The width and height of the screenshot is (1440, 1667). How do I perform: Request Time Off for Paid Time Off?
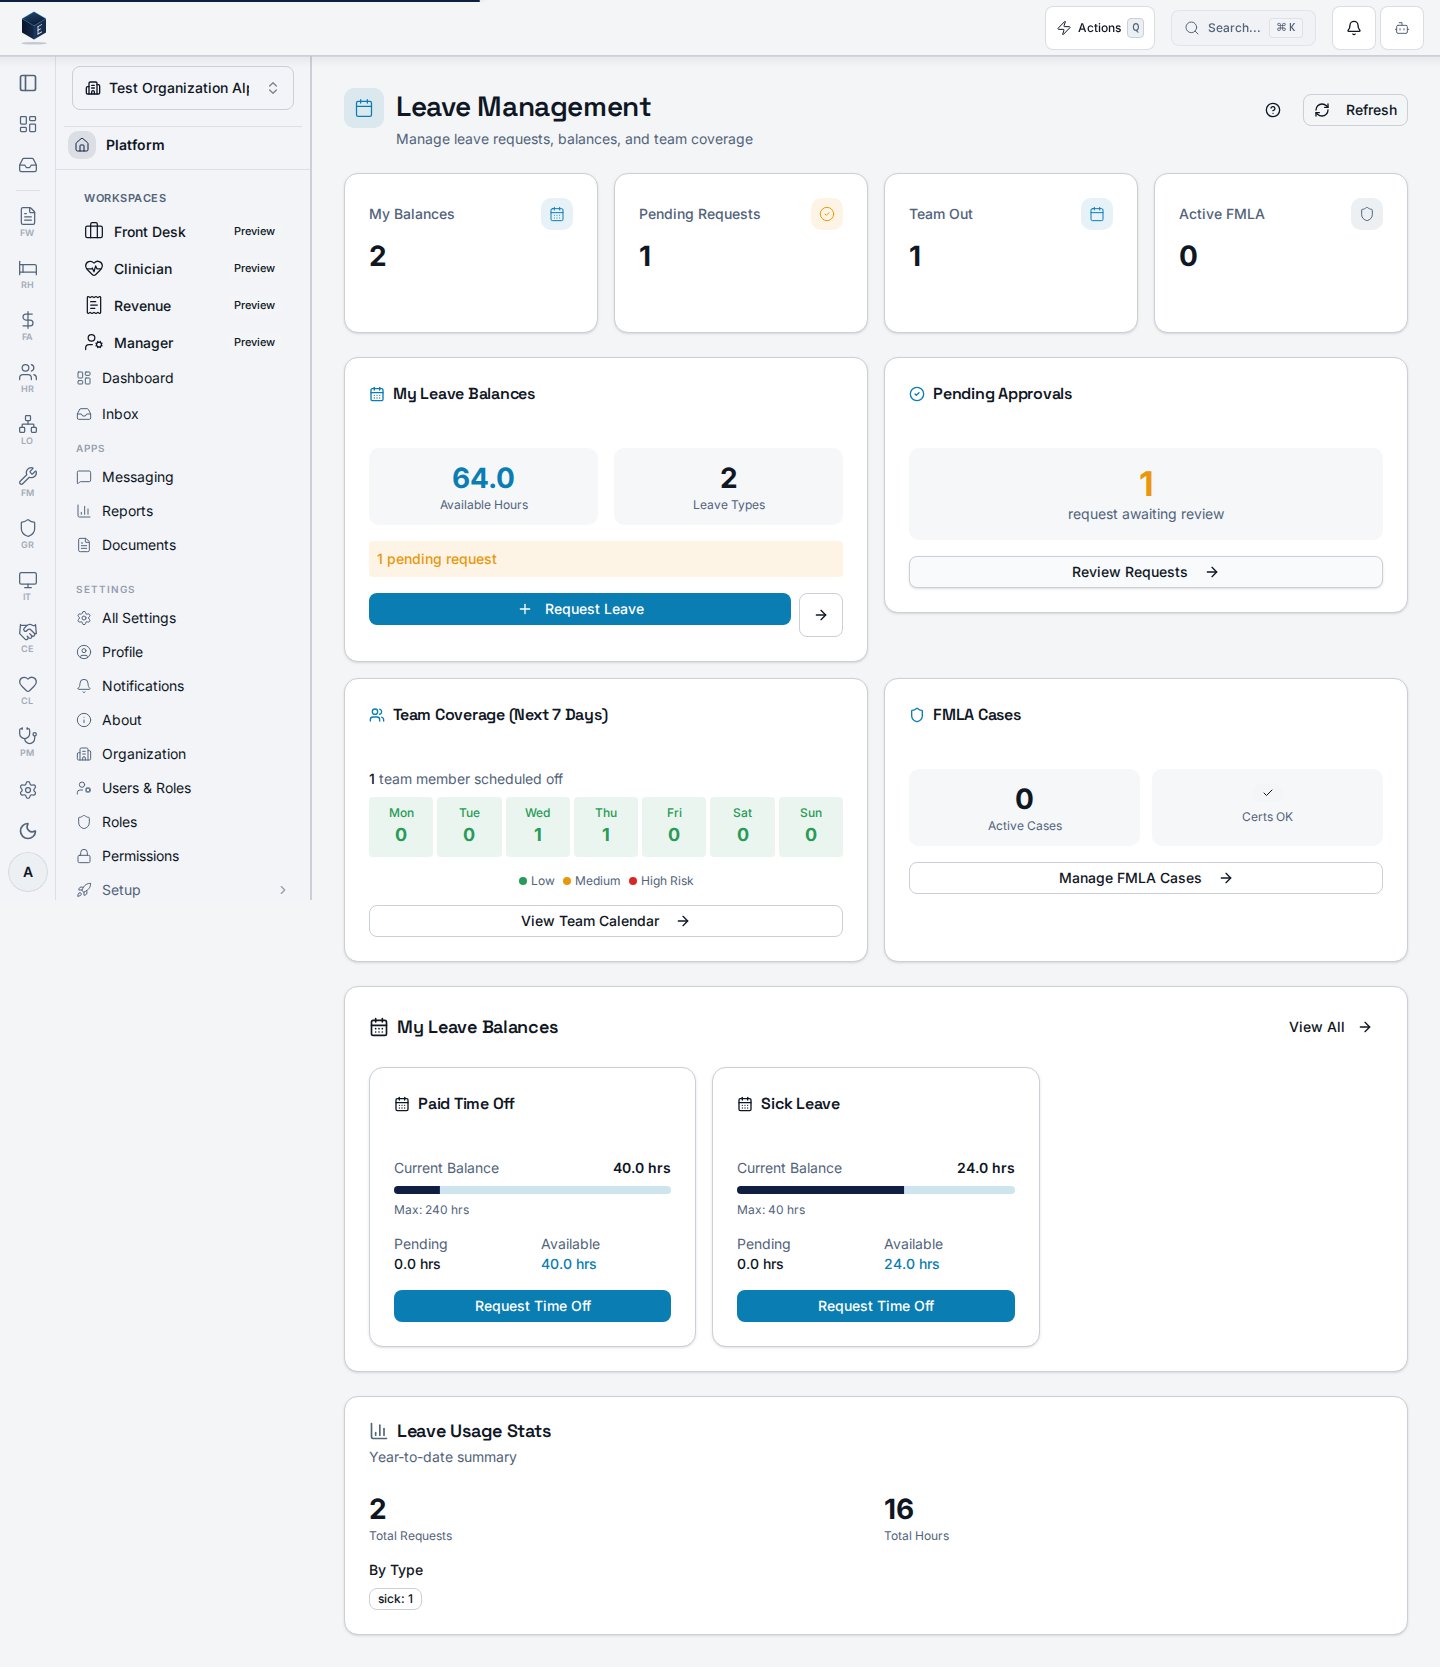coord(532,1306)
